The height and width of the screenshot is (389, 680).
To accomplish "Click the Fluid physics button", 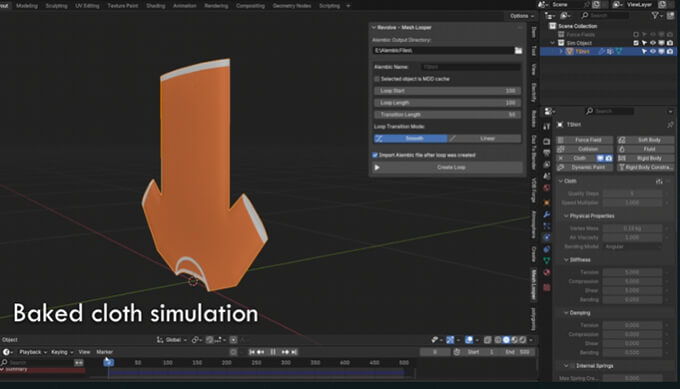I will [646, 149].
